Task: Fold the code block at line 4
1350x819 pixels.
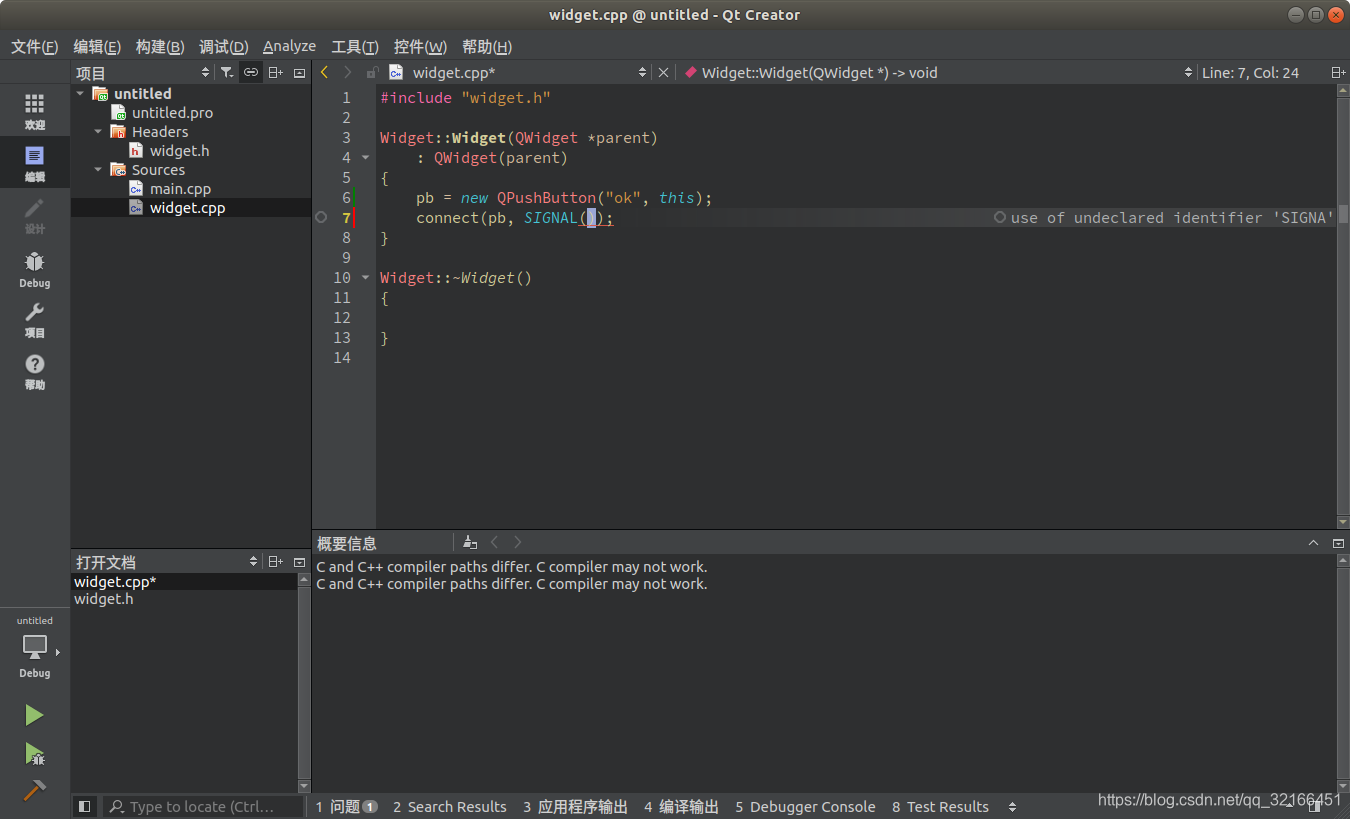Action: [365, 157]
